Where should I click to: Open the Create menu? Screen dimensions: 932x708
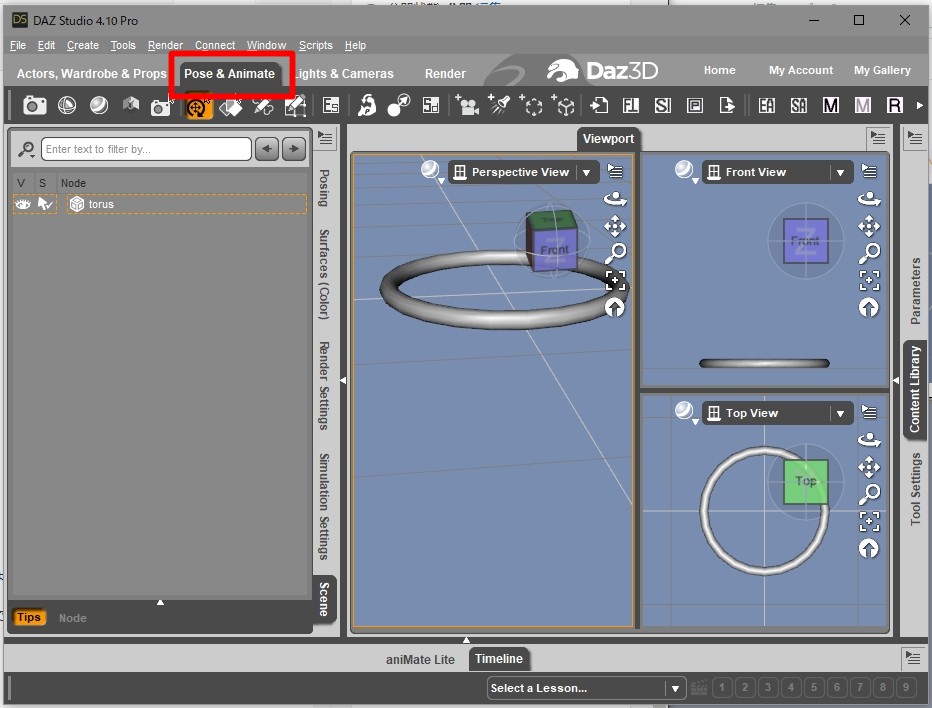coord(83,45)
